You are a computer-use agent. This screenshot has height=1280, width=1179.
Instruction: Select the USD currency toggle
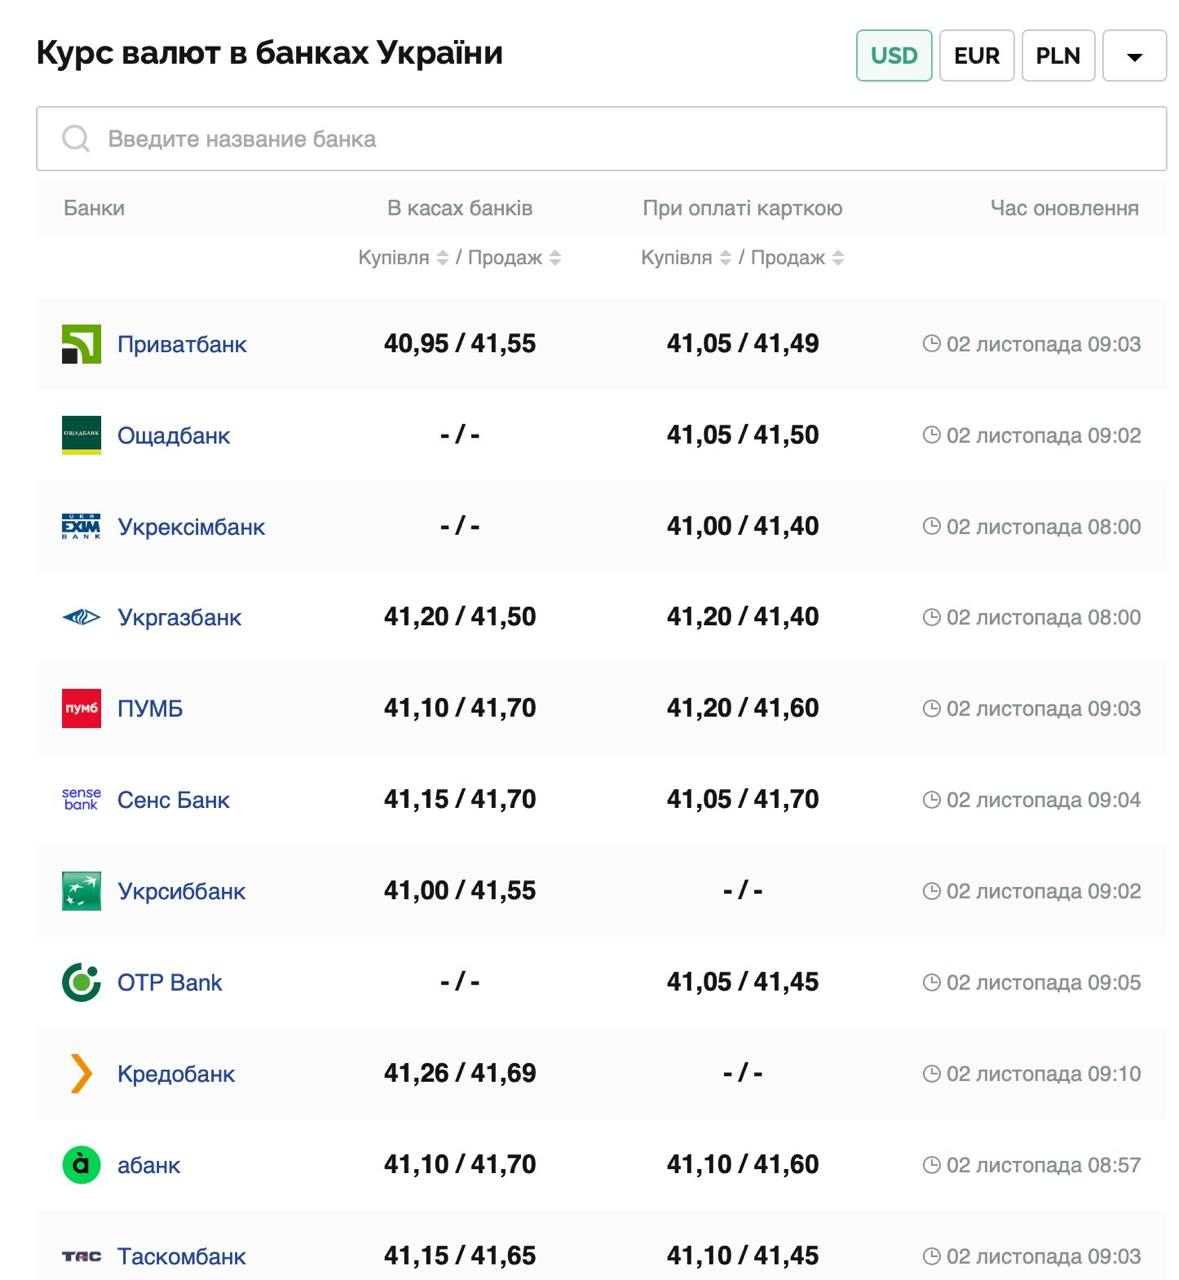[893, 56]
